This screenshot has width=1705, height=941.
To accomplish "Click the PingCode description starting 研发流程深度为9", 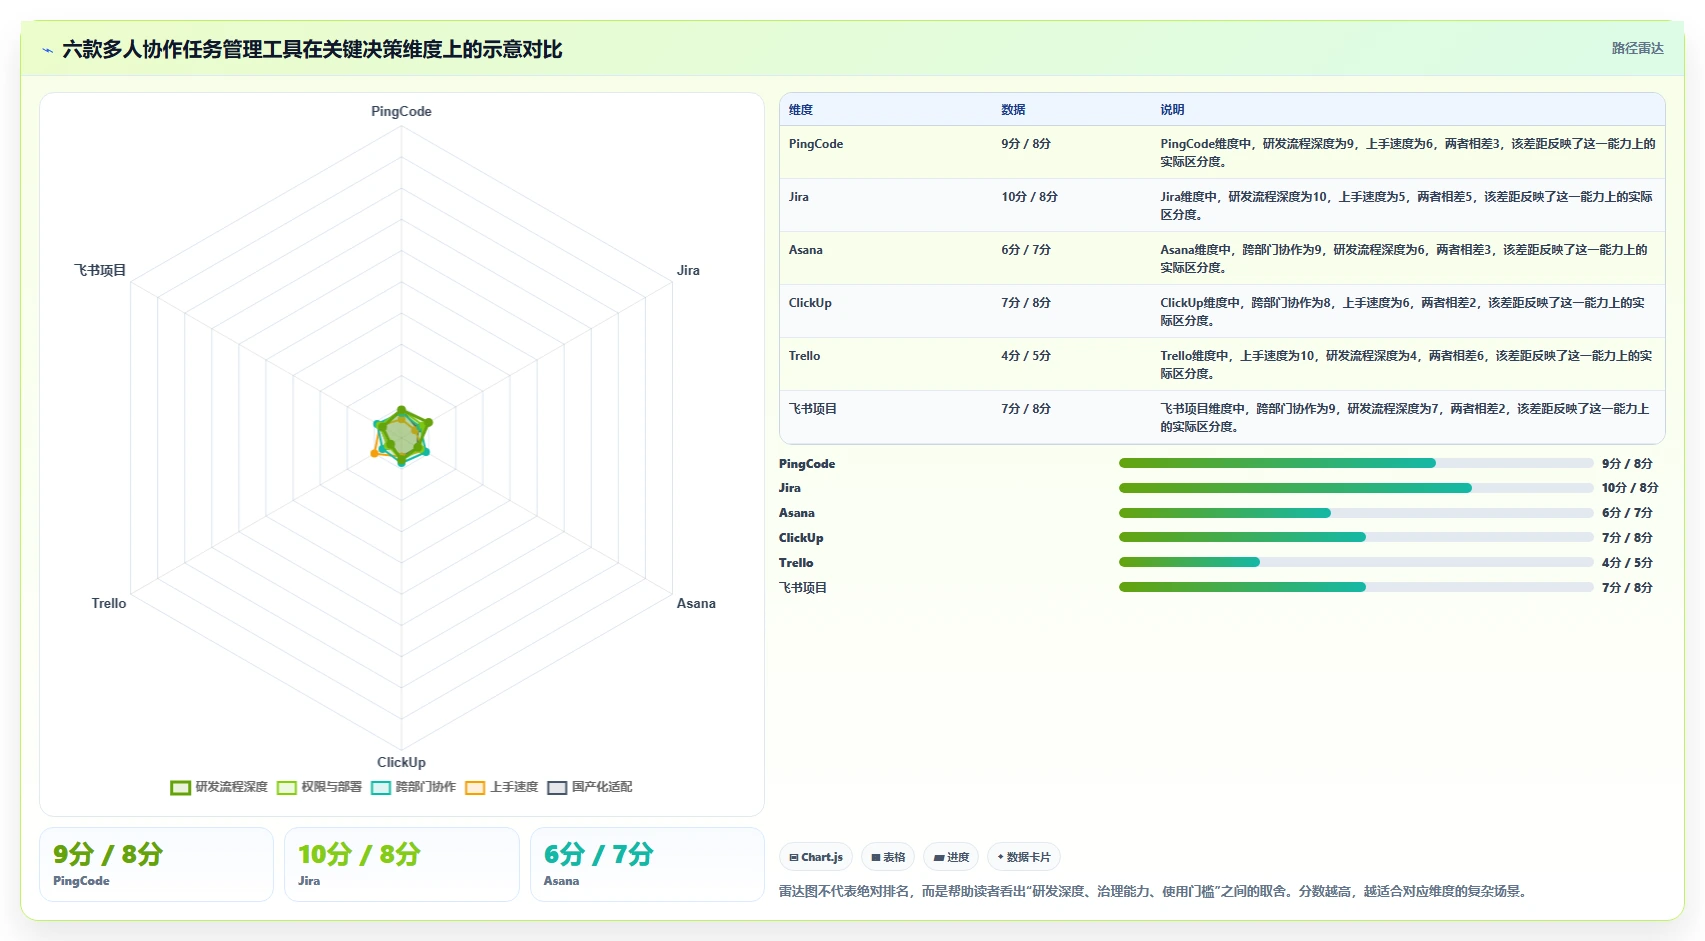I will tap(1407, 153).
